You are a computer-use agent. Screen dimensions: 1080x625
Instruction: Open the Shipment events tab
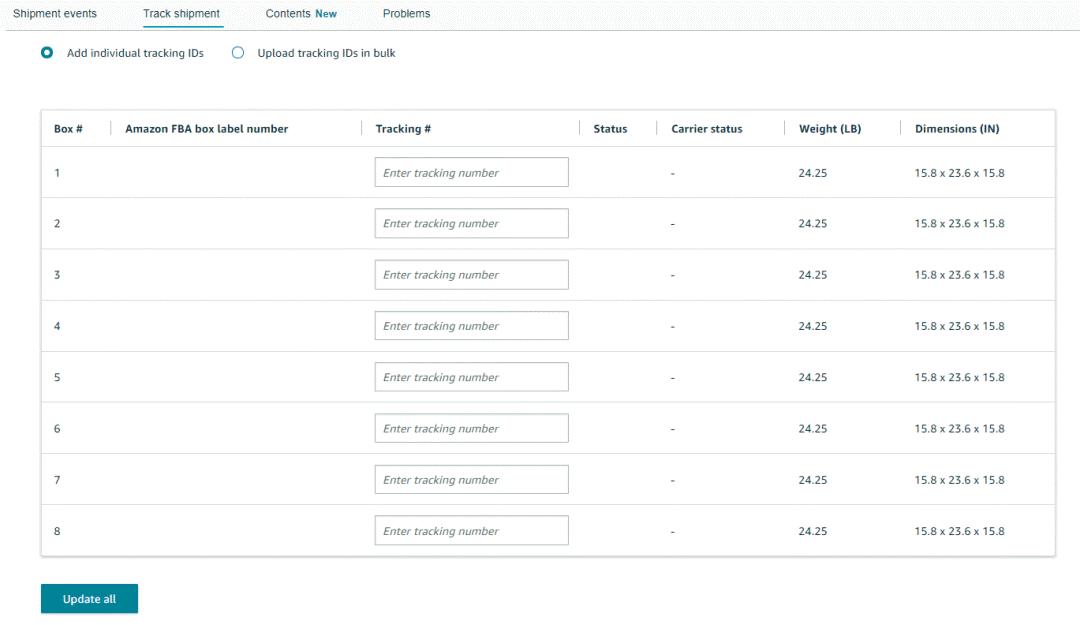[x=55, y=14]
